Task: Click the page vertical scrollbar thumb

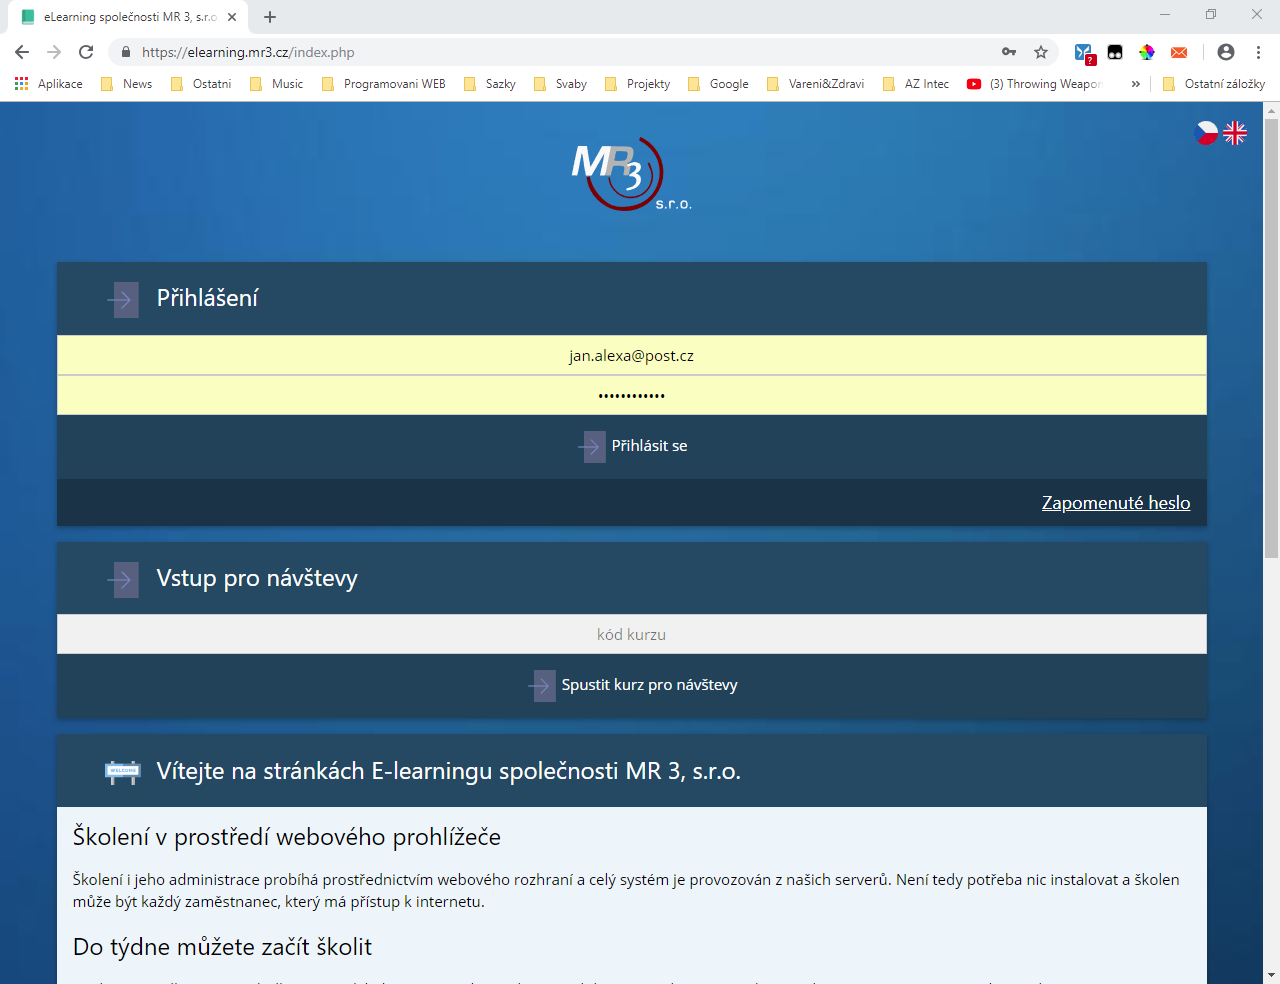Action: [x=1271, y=338]
